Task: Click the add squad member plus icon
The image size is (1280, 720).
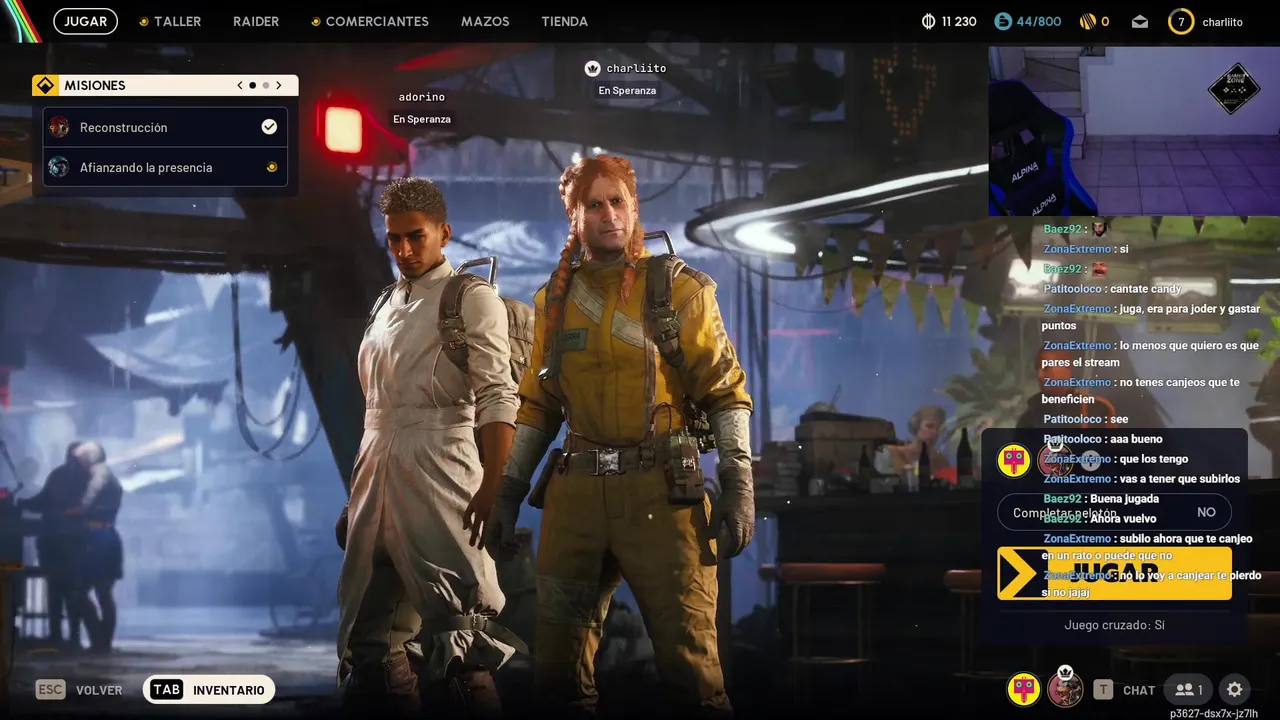Action: [x=1090, y=461]
